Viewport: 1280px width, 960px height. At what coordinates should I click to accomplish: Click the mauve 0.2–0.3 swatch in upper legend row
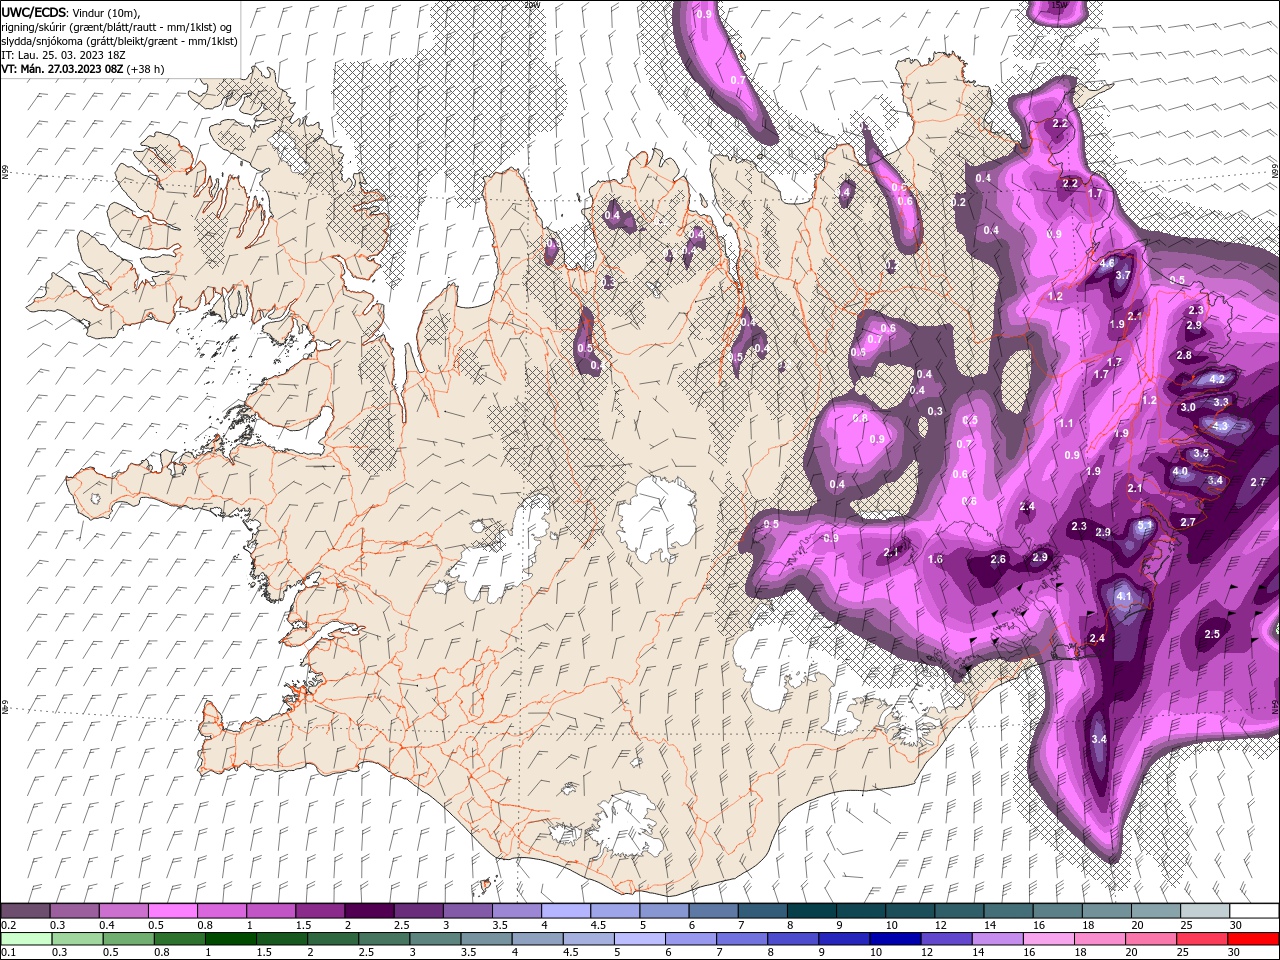point(25,911)
